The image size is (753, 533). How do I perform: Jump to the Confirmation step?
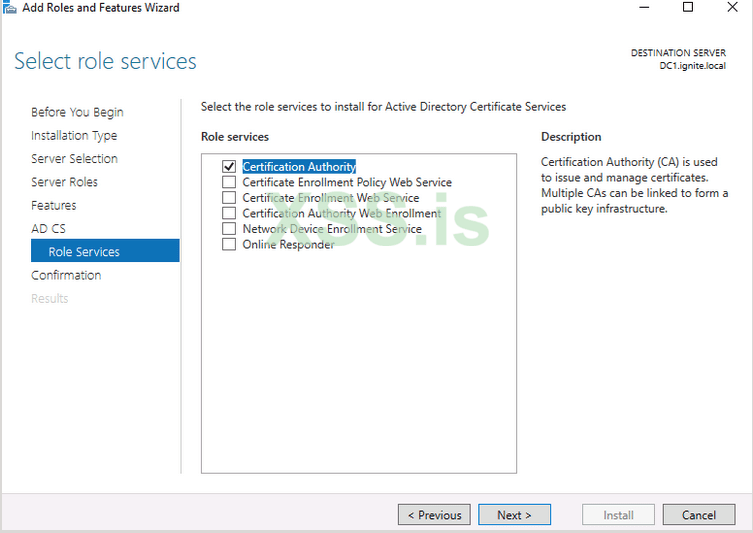66,275
